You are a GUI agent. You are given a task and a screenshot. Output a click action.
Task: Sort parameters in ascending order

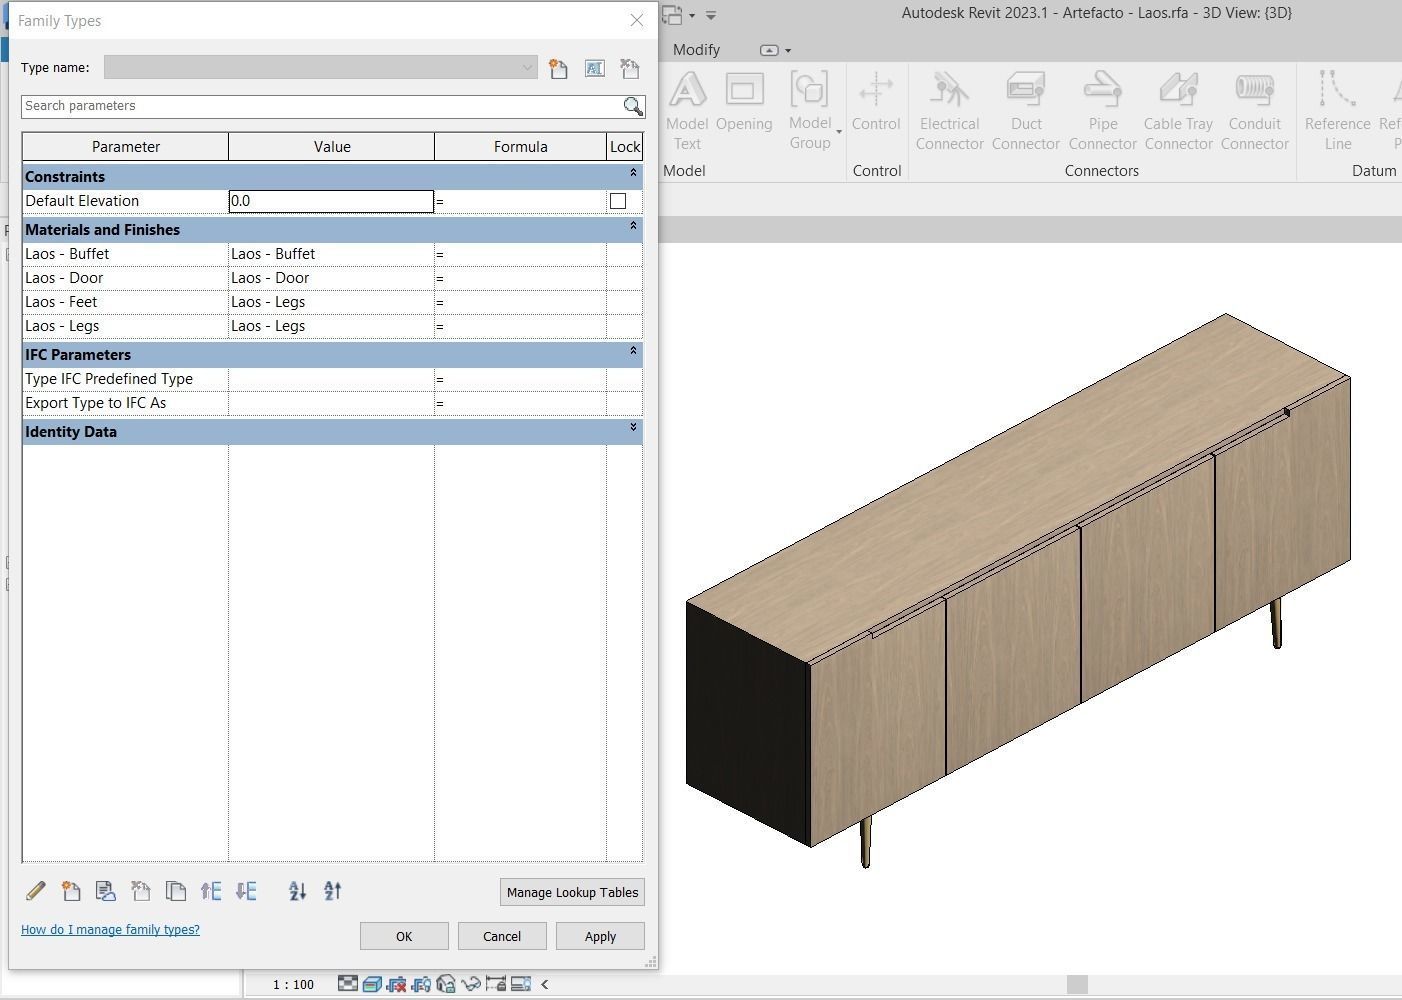click(297, 890)
